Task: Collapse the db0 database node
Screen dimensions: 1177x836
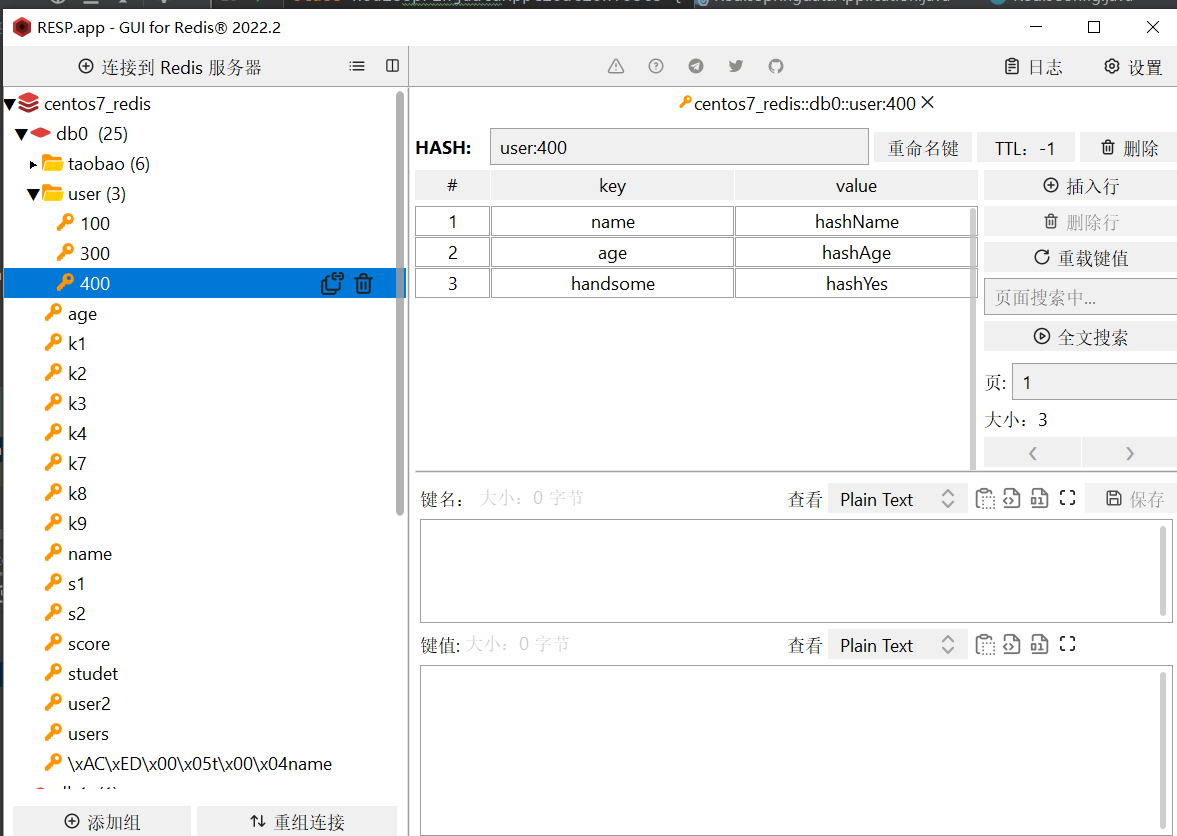Action: pyautogui.click(x=22, y=134)
